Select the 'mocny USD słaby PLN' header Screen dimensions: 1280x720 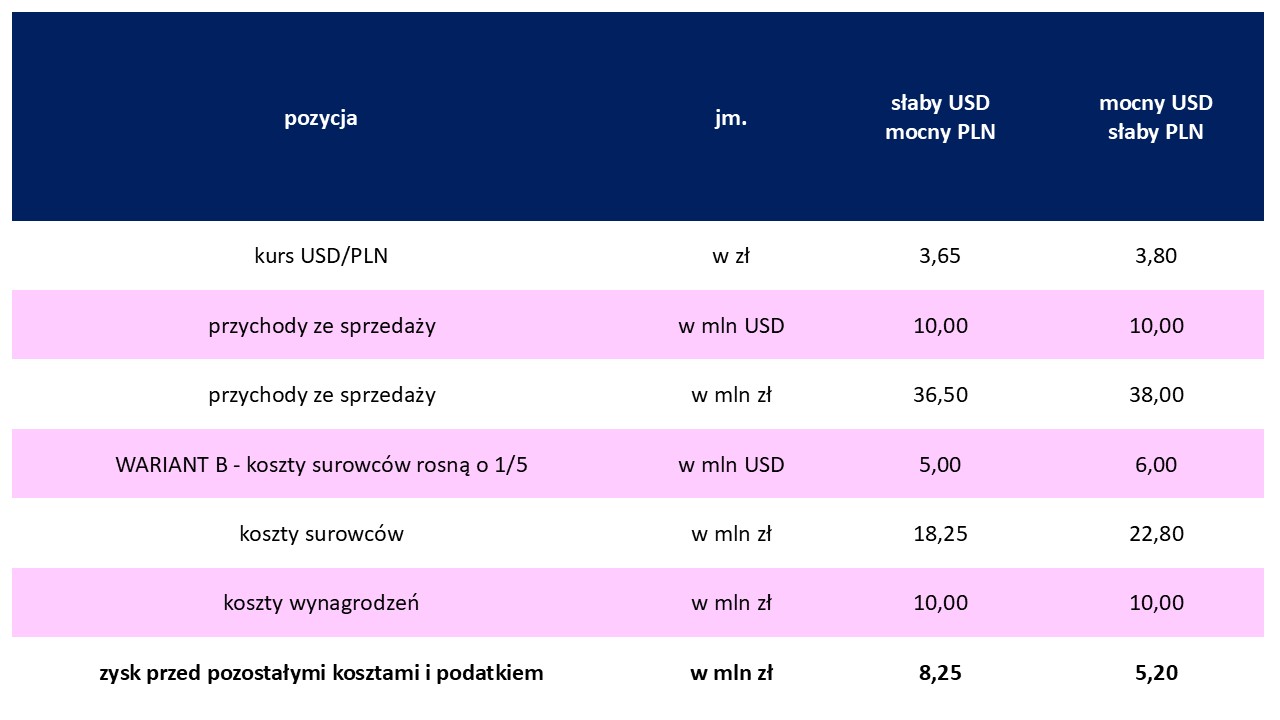[x=1155, y=117]
